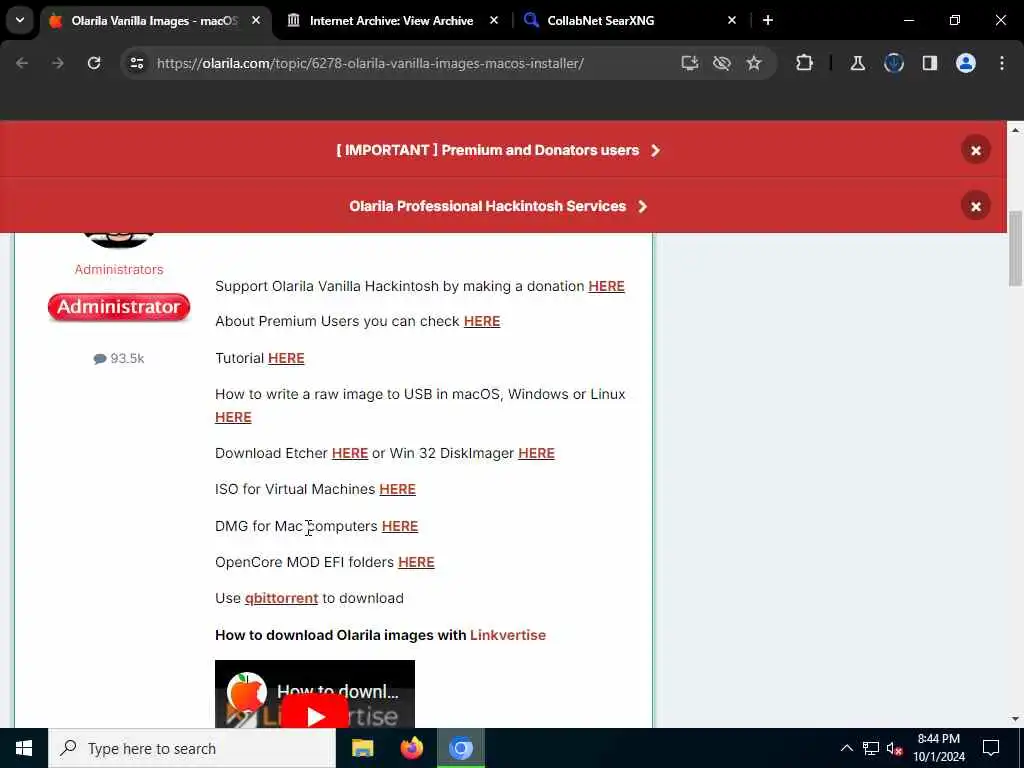Click the 93.5k posts count
This screenshot has height=768, width=1024.
coord(119,359)
